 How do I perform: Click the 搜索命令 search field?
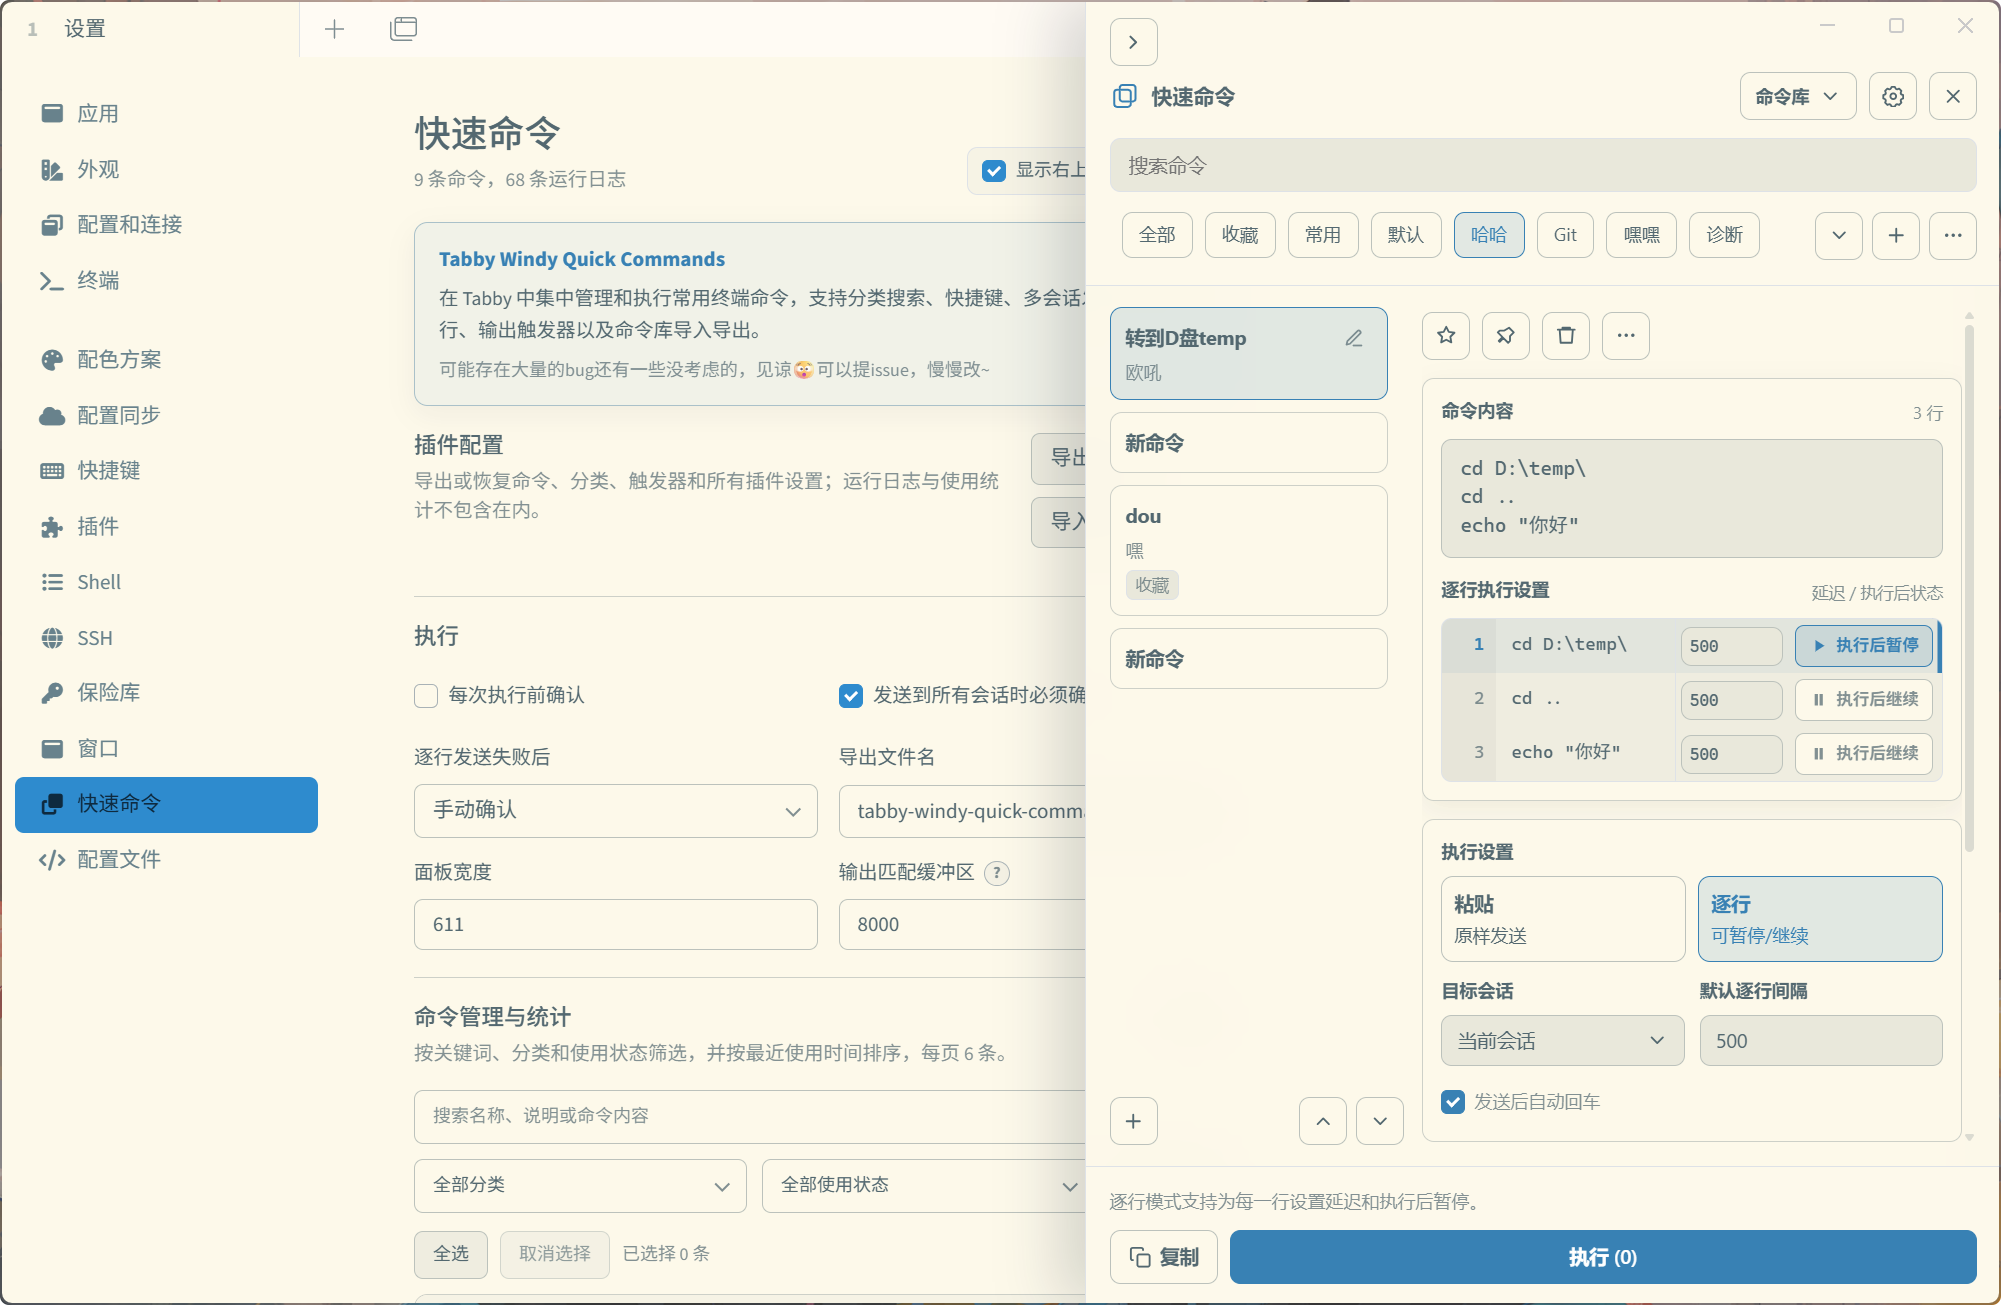tap(1543, 165)
